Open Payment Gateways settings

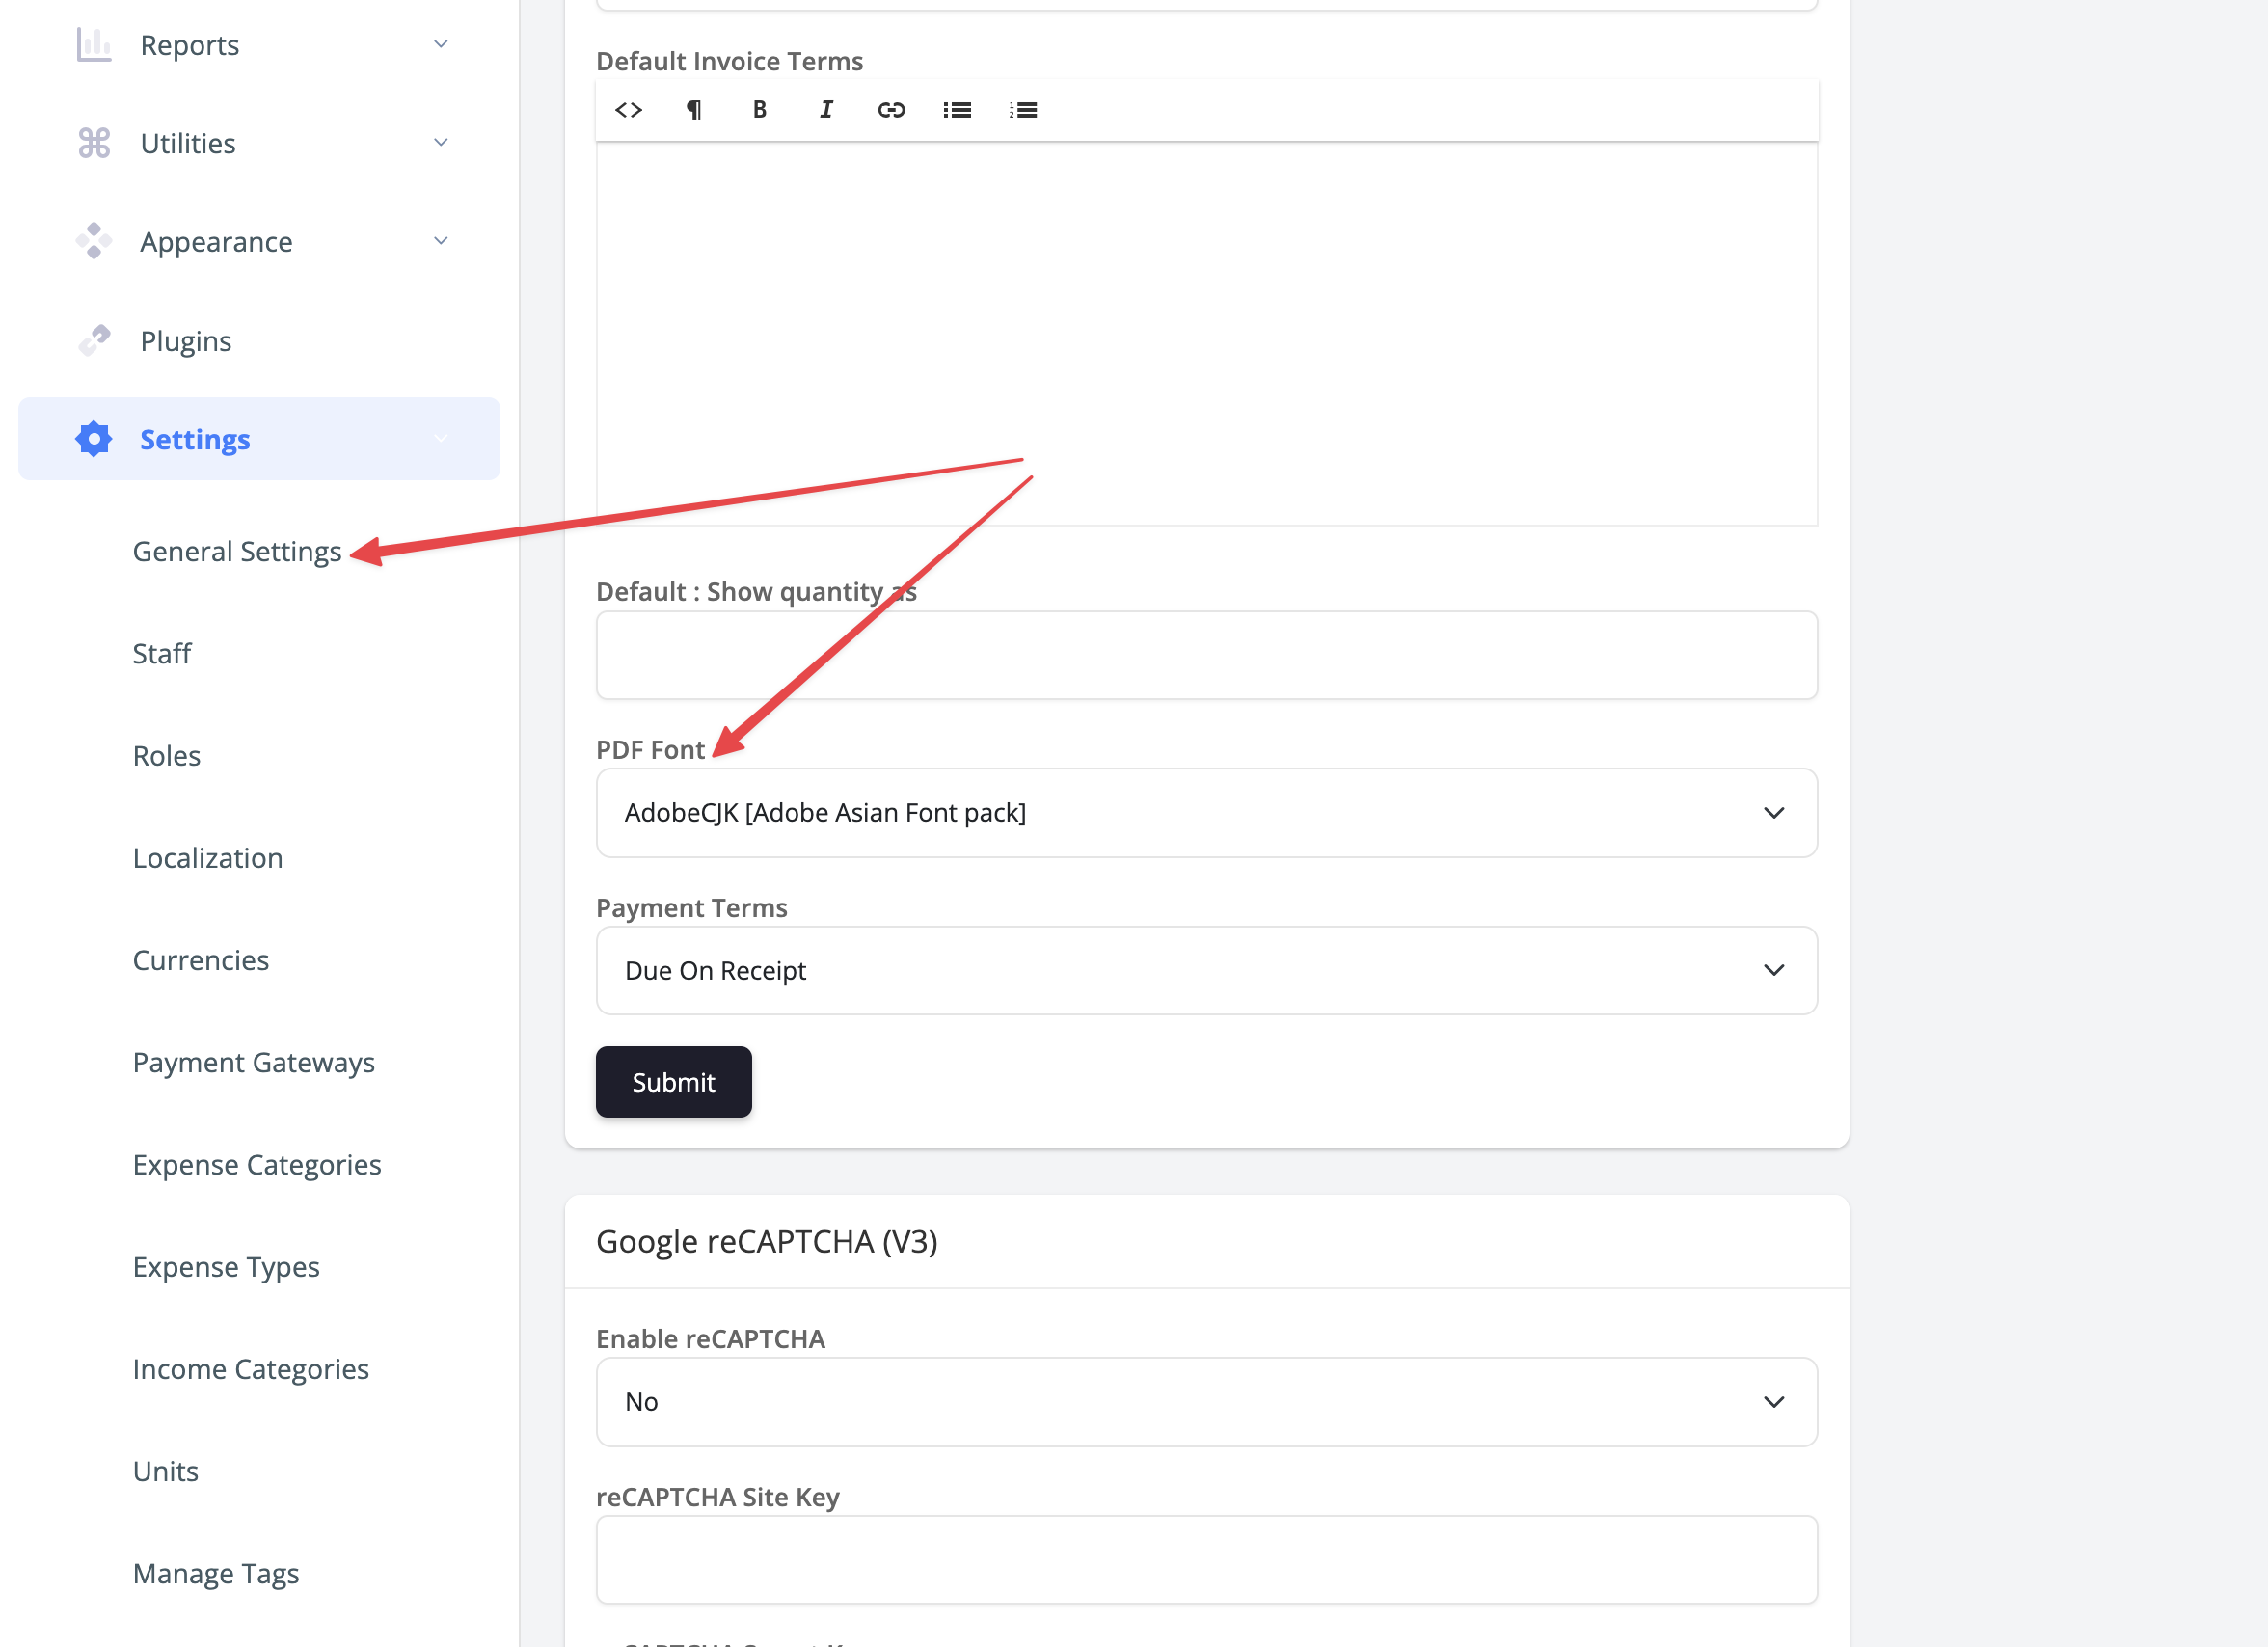pos(254,1063)
